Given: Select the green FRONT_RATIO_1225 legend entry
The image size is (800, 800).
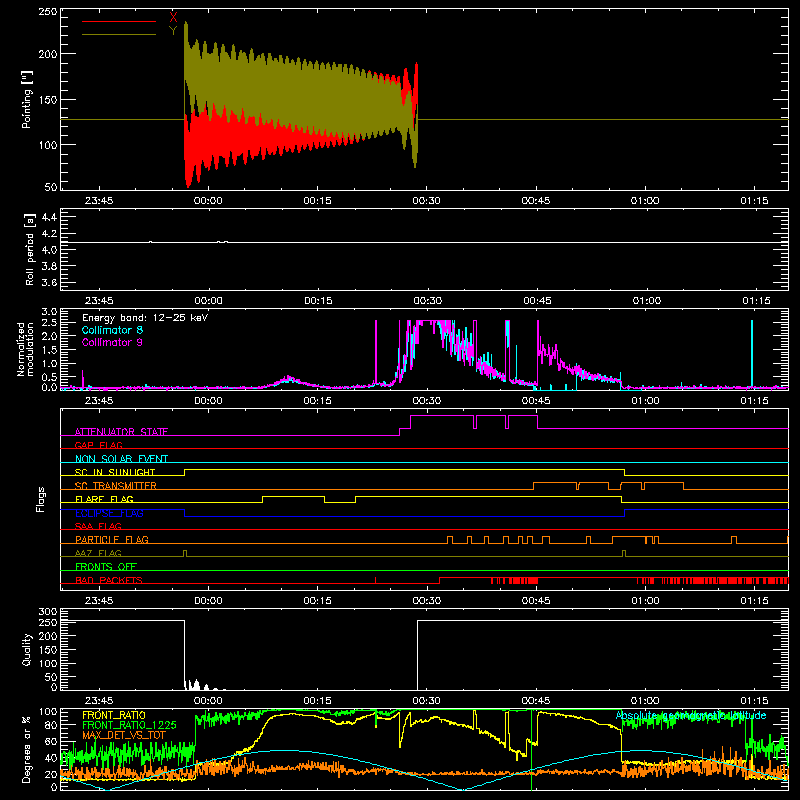Looking at the screenshot, I should coord(129,725).
